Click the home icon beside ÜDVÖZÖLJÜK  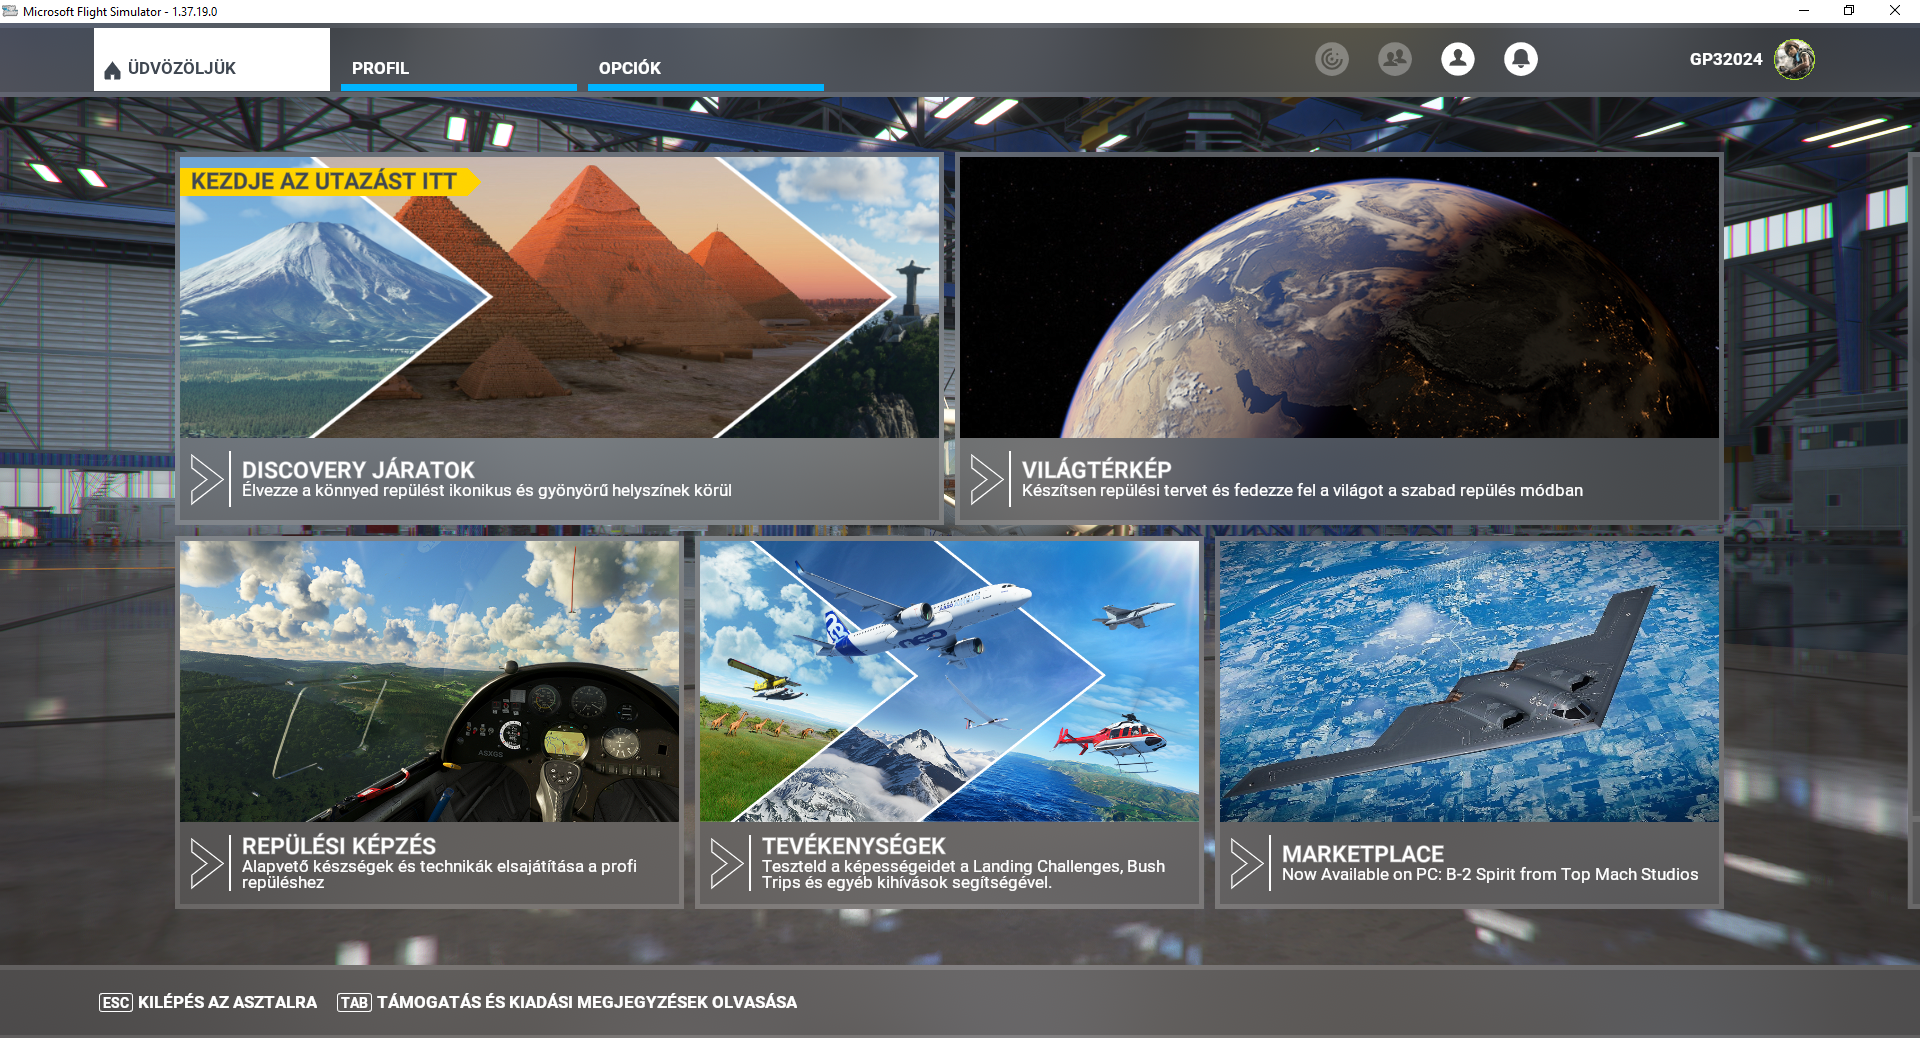pos(112,70)
